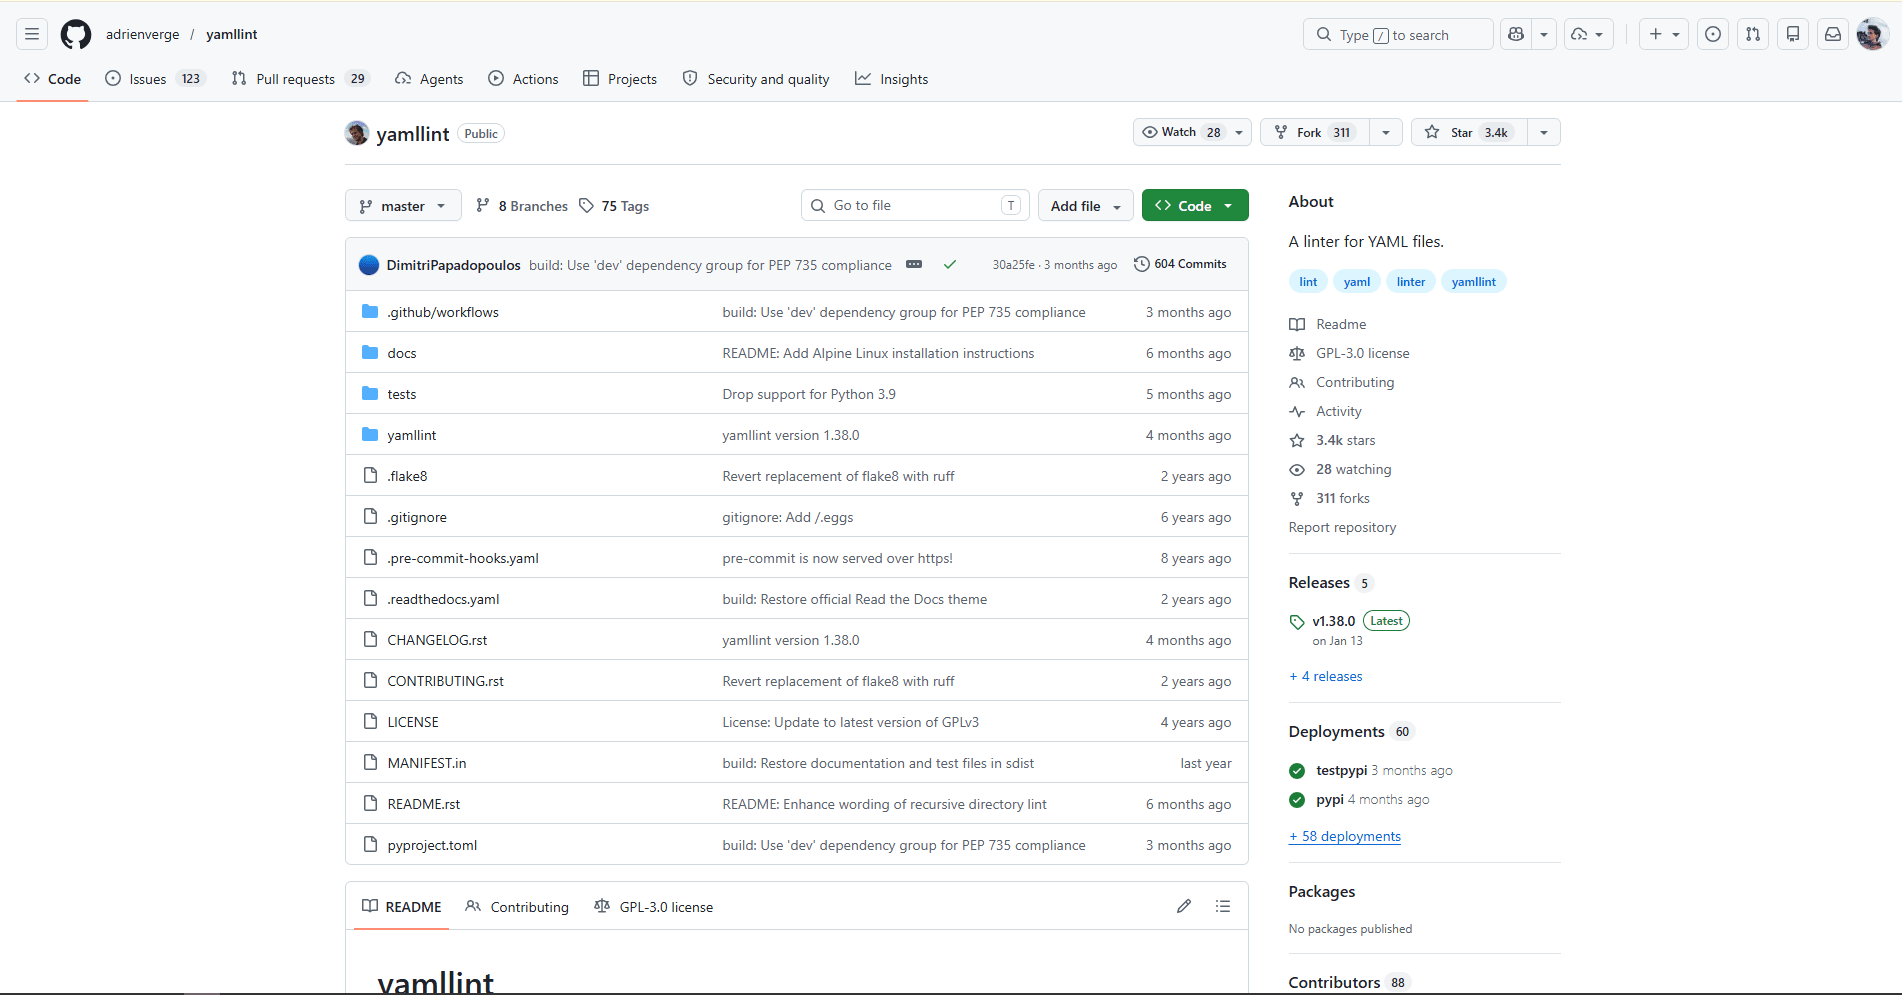This screenshot has width=1902, height=995.
Task: Click DimitriPapadopoulos author avatar
Action: point(369,265)
